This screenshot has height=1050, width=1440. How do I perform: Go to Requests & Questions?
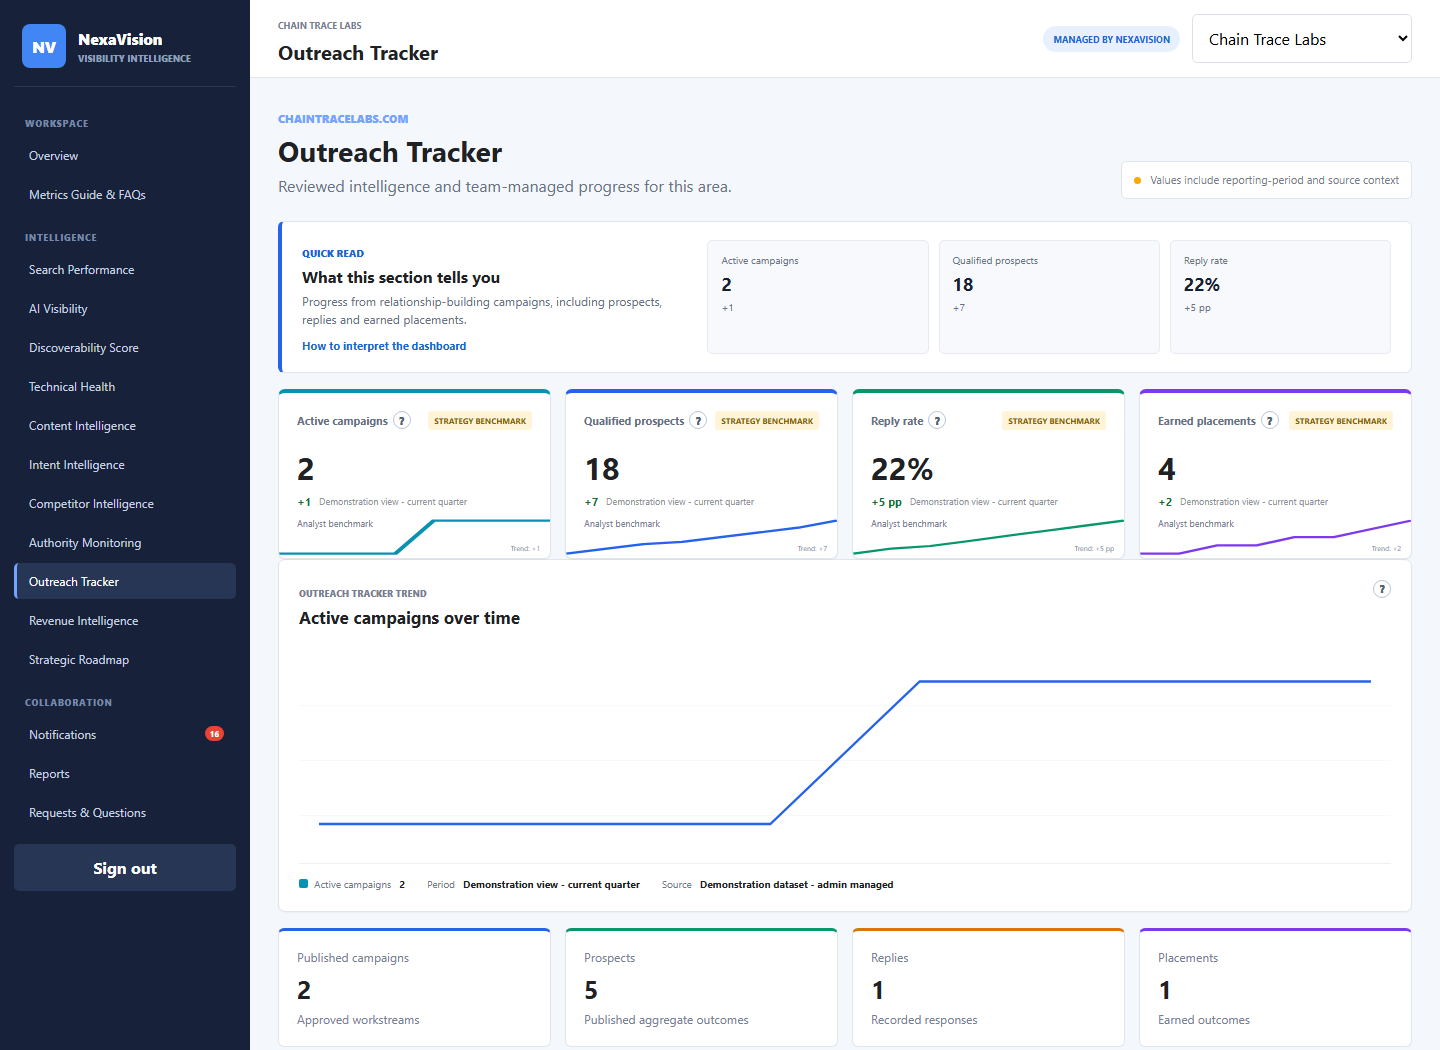[x=125, y=813]
